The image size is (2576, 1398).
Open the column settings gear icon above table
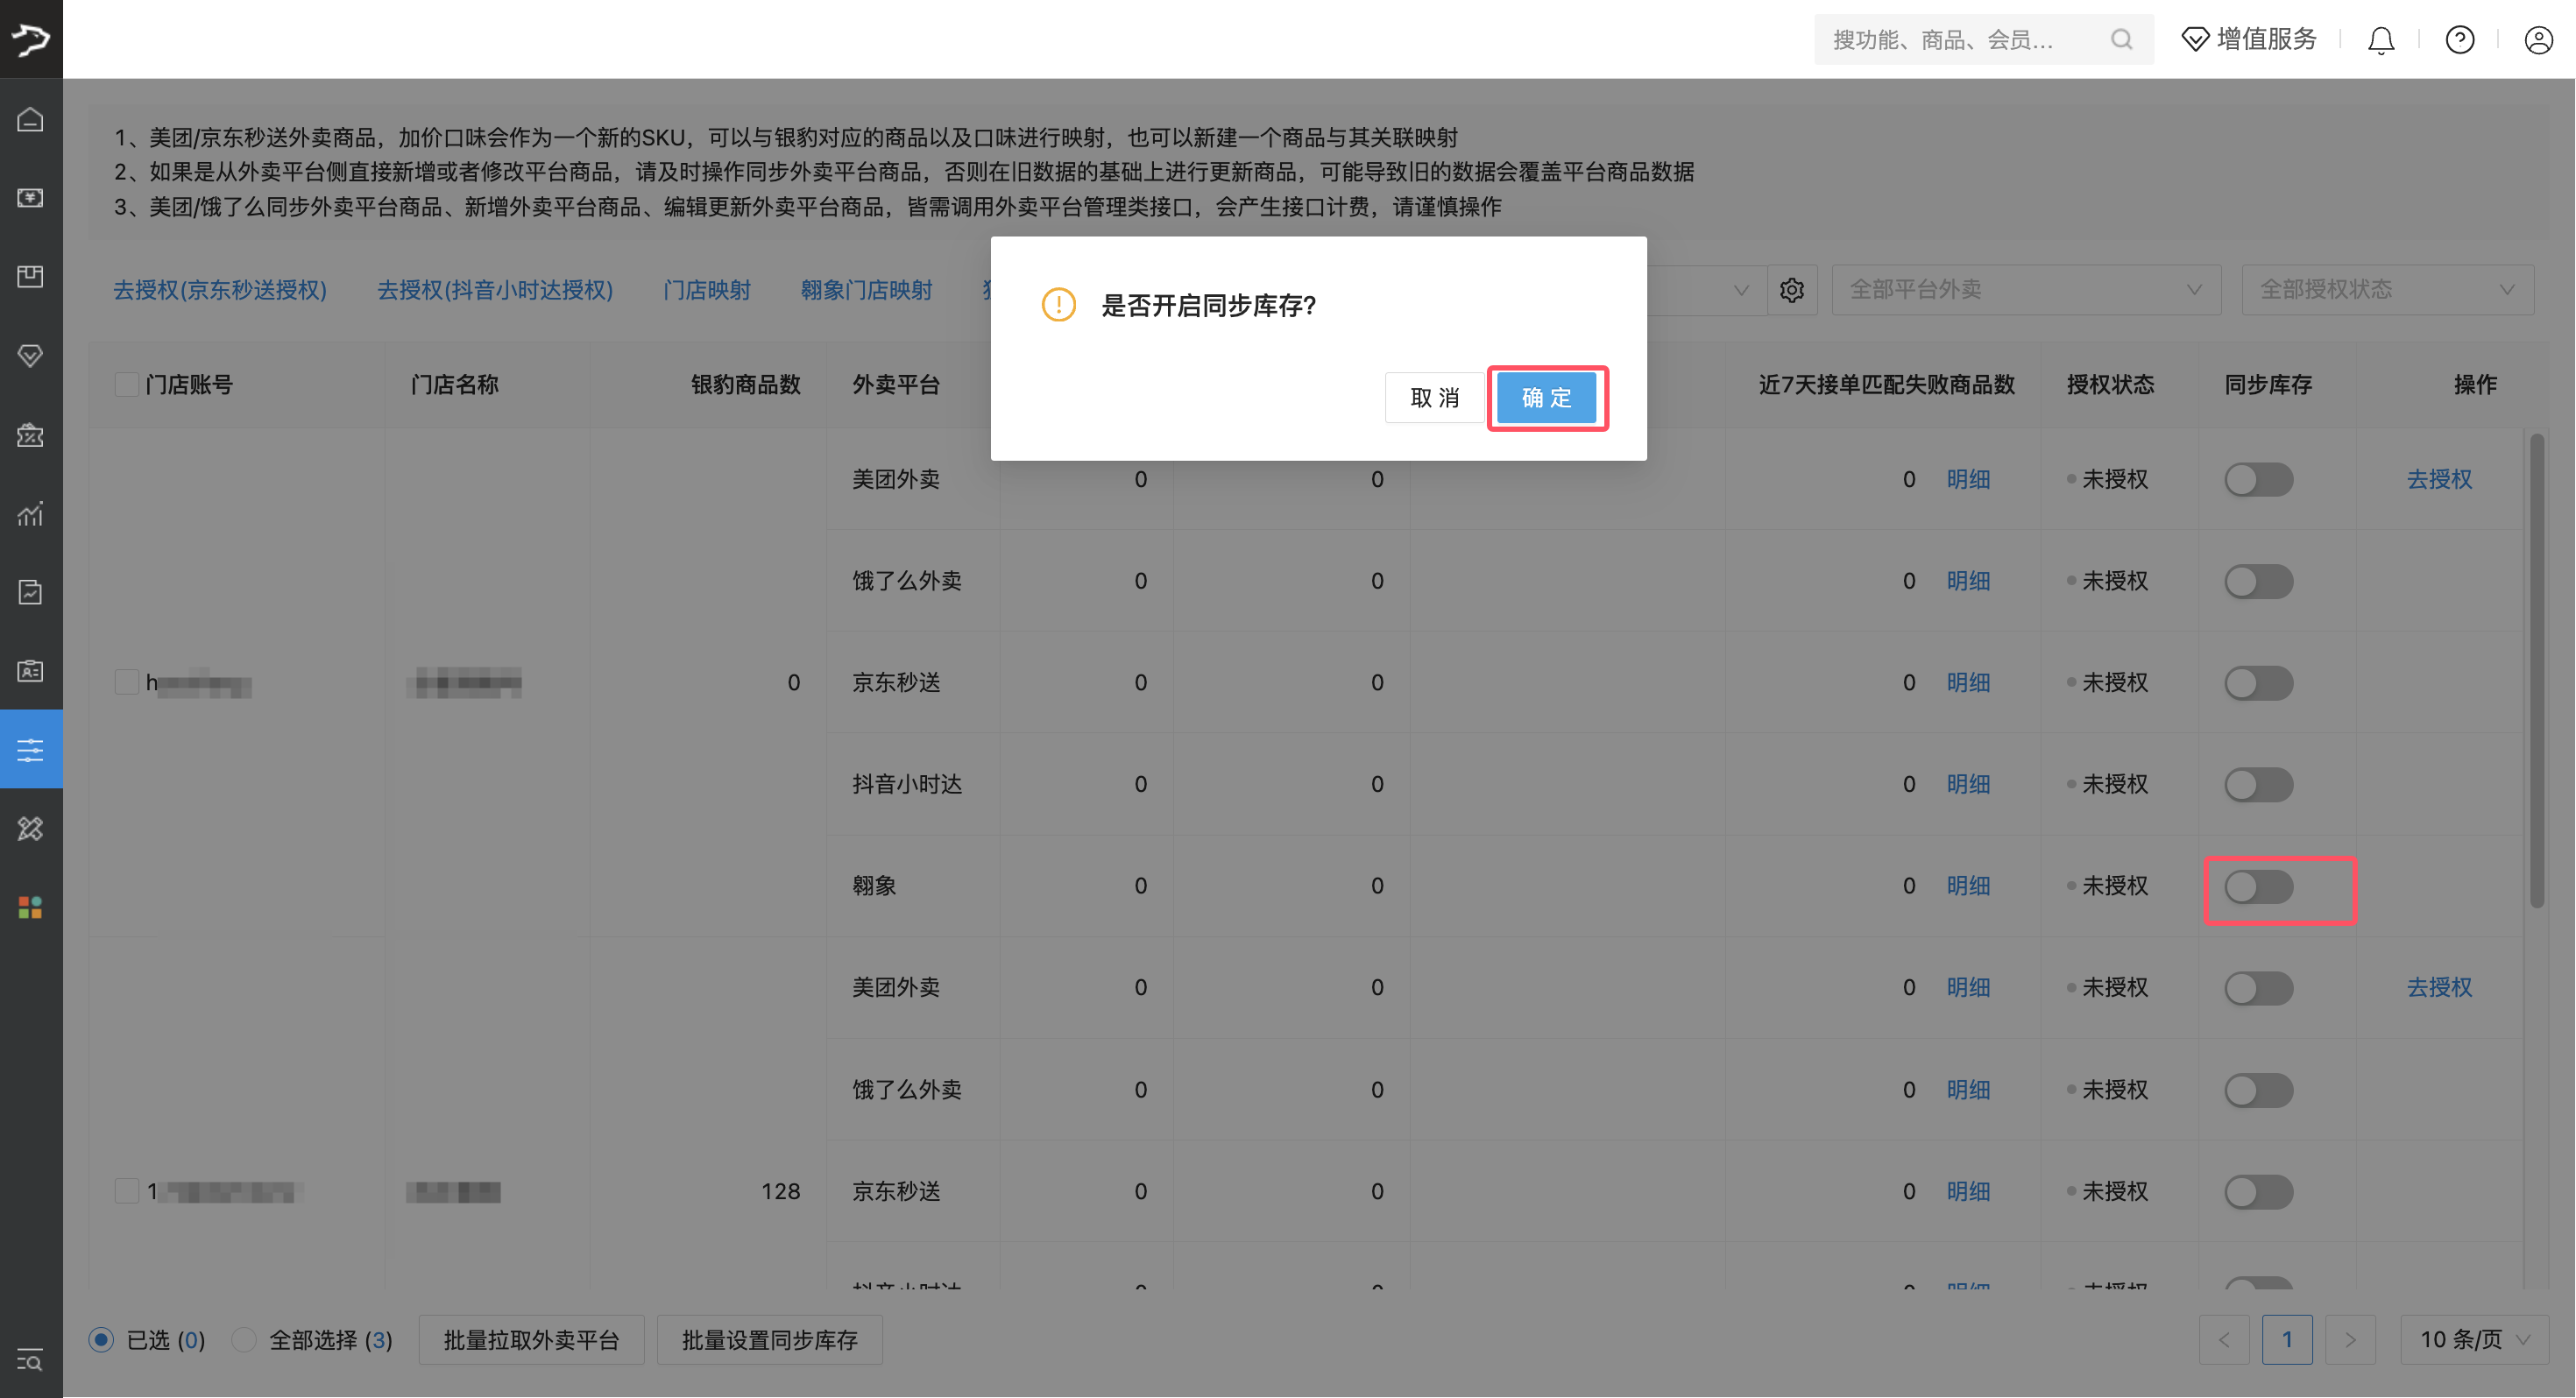(x=1792, y=289)
